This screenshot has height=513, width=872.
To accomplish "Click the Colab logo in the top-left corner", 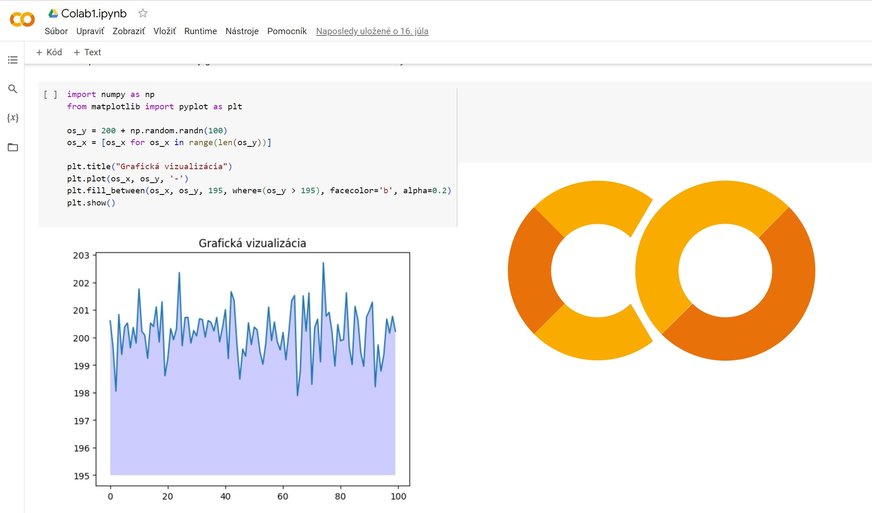I will (x=21, y=20).
